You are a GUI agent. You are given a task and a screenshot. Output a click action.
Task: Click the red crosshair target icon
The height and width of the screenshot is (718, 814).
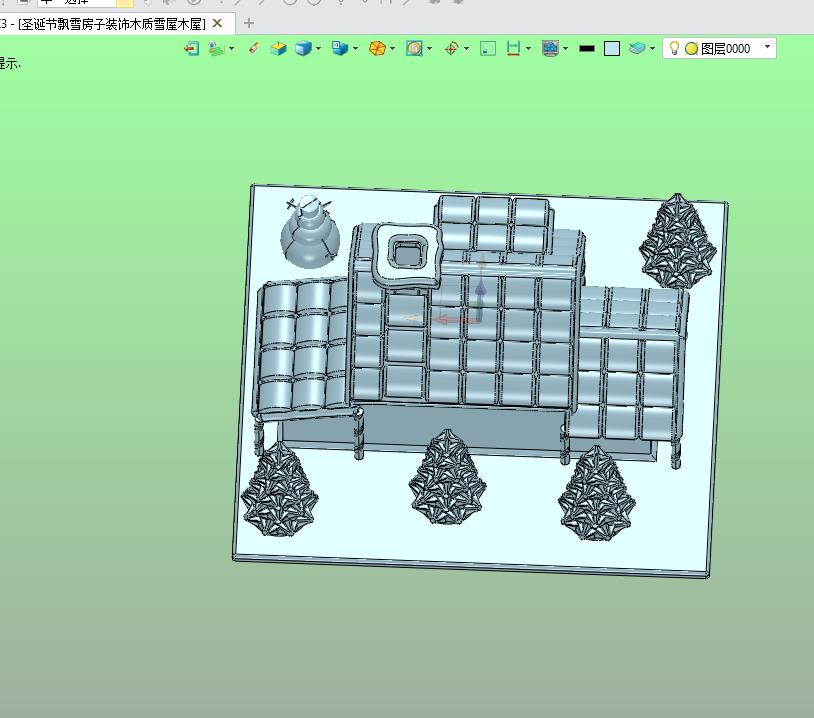pos(451,49)
